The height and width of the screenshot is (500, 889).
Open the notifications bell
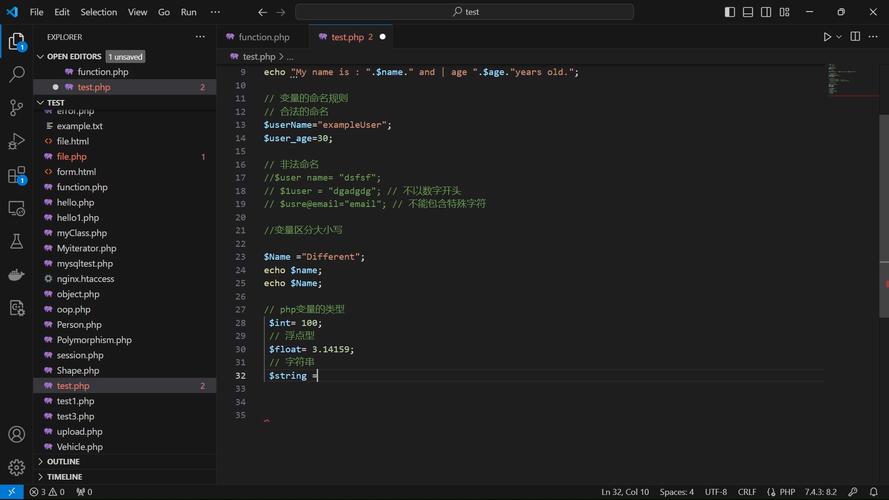click(x=874, y=491)
